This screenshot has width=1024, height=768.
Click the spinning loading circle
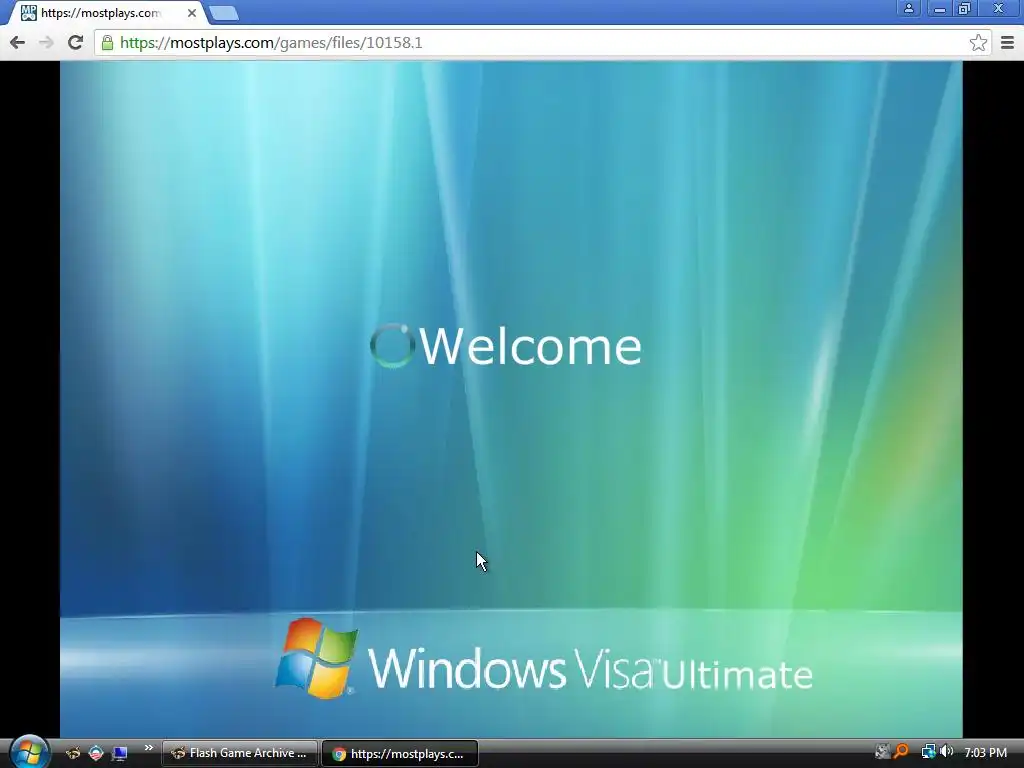tap(392, 345)
